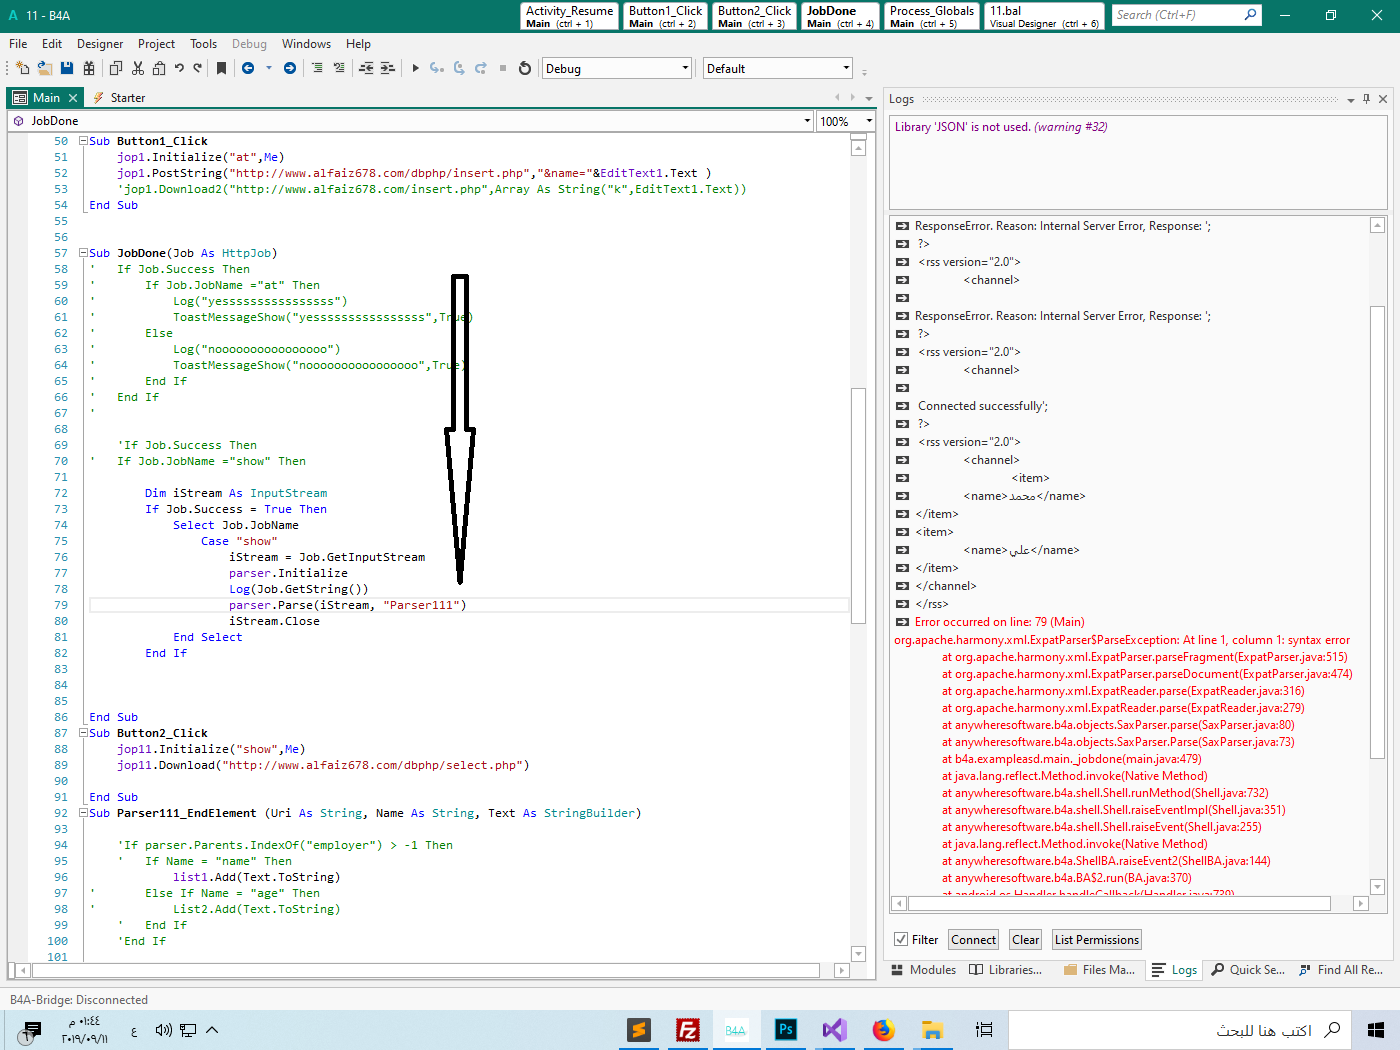Viewport: 1400px width, 1050px height.
Task: Click the Clear button in Logs
Action: pos(1025,940)
